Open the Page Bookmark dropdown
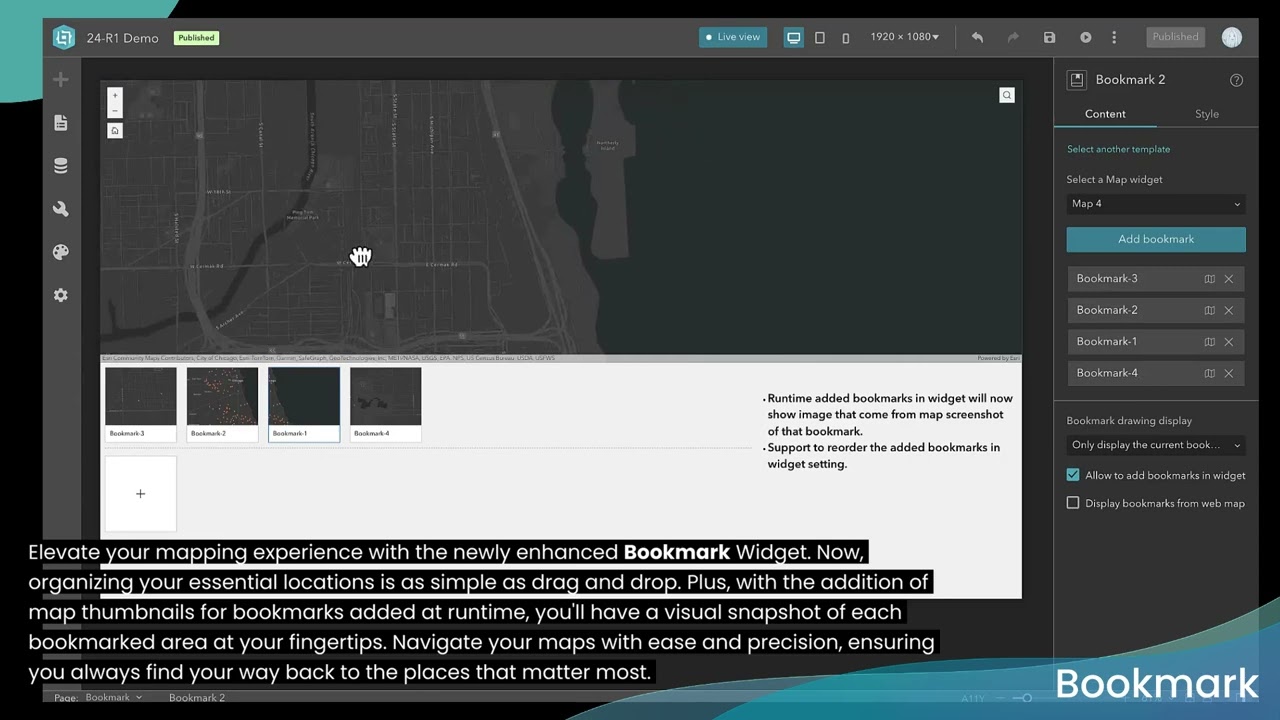Screen dimensions: 1280x720 pyautogui.click(x=113, y=697)
